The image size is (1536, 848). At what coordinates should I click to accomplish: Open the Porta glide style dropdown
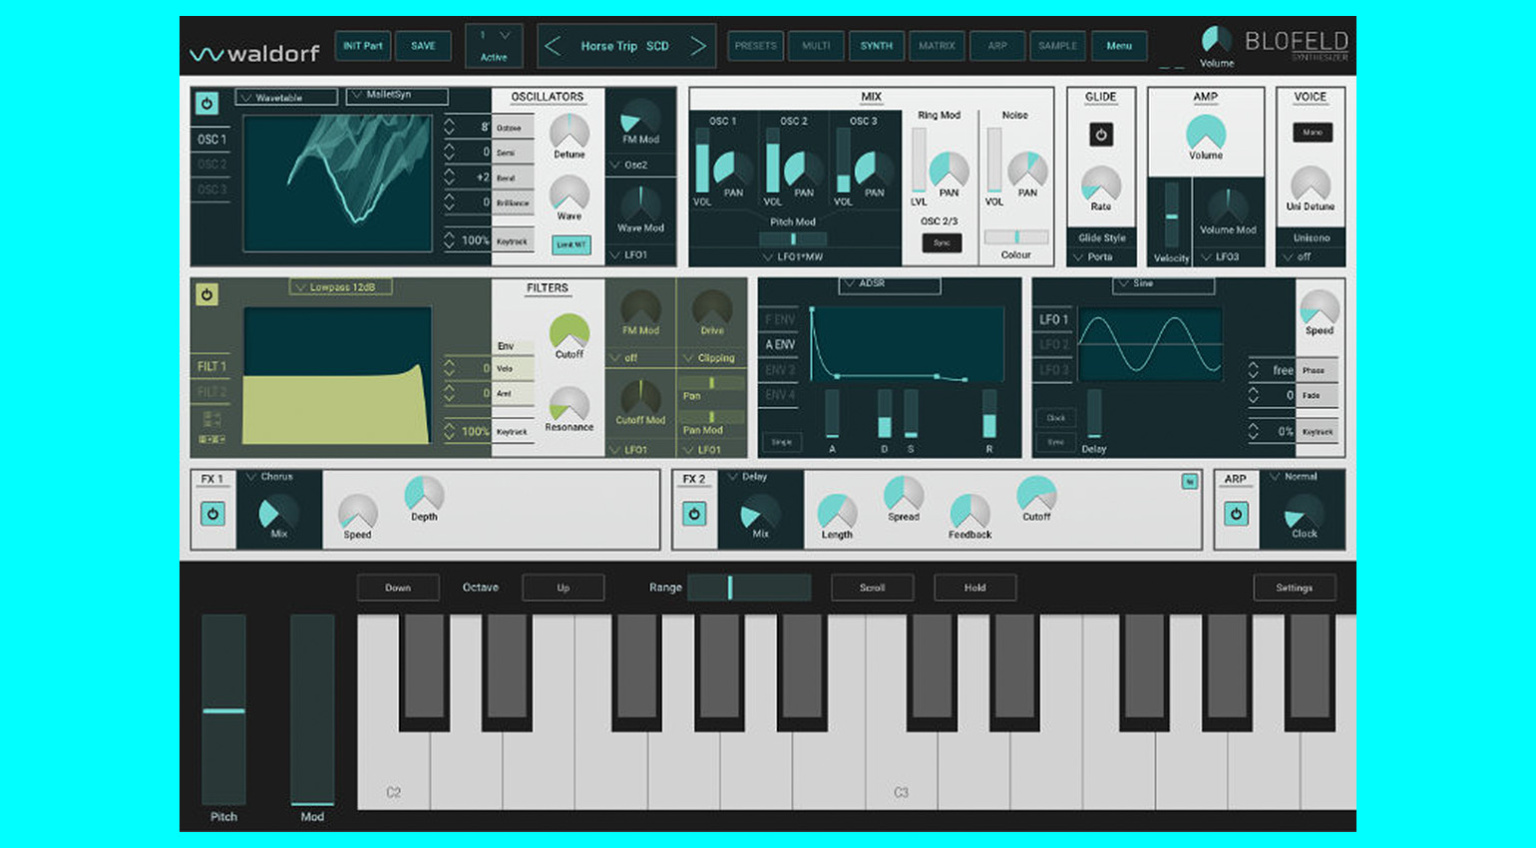point(1101,257)
